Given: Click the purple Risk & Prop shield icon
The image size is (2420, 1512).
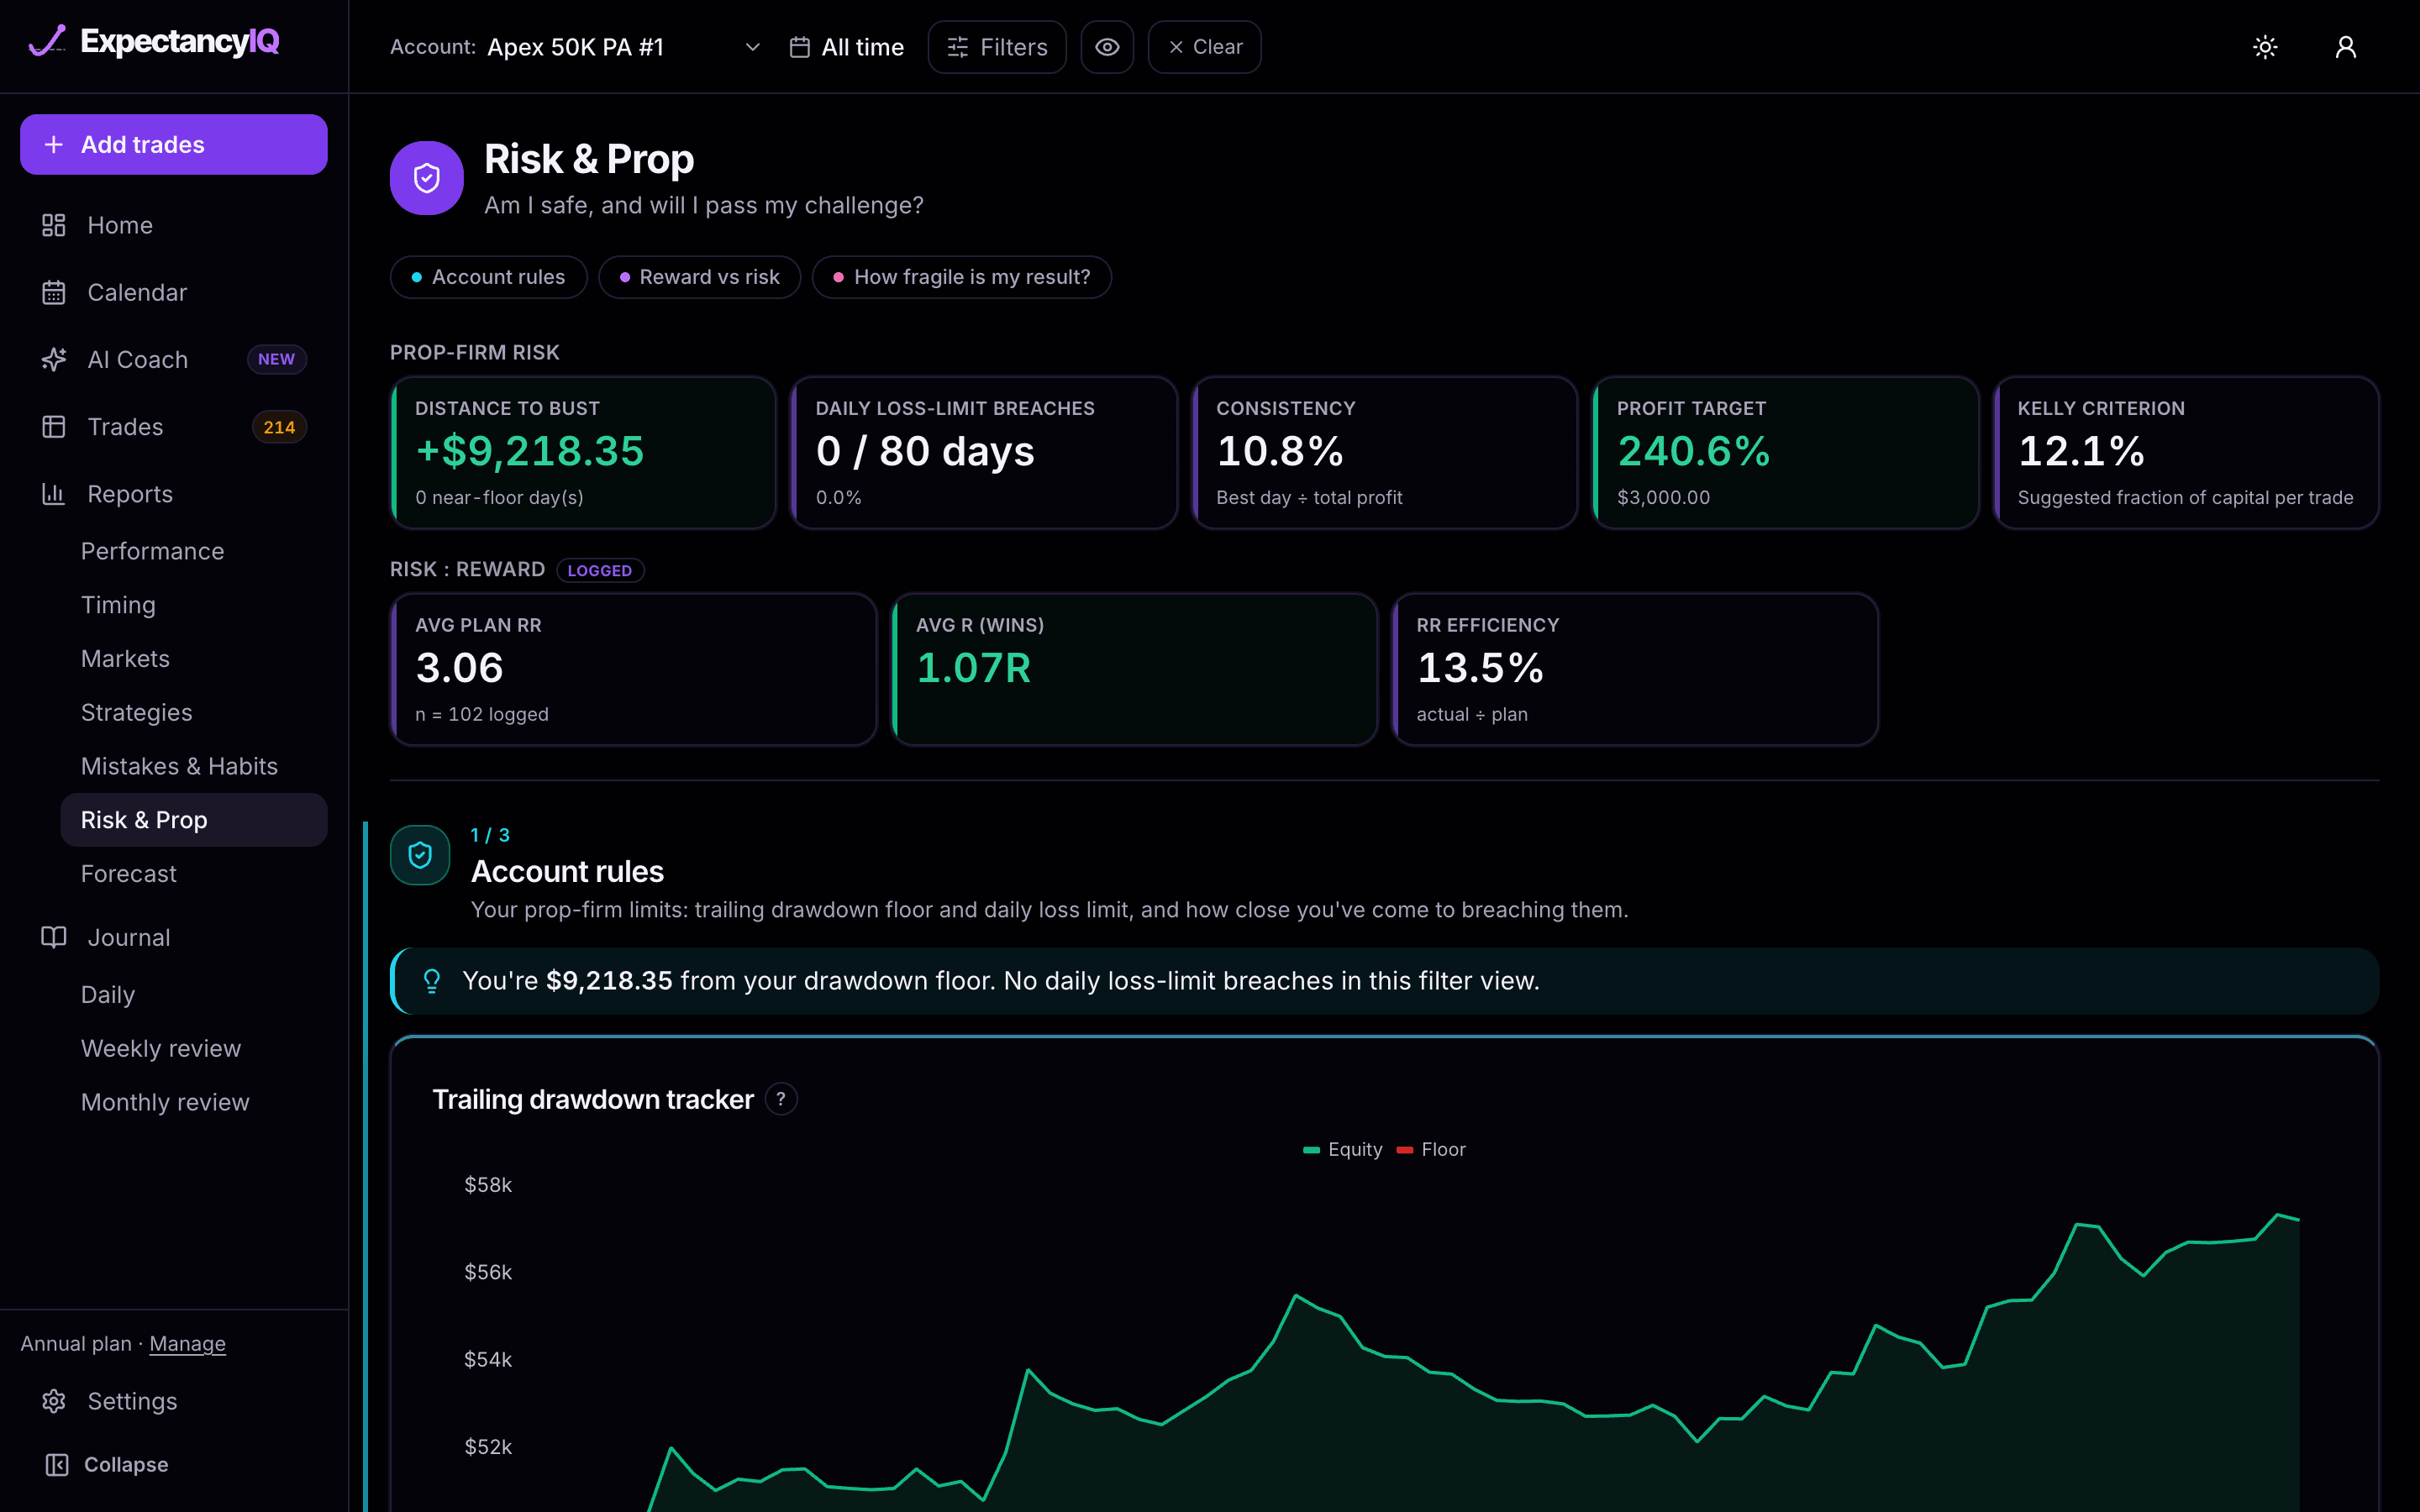Looking at the screenshot, I should 427,178.
